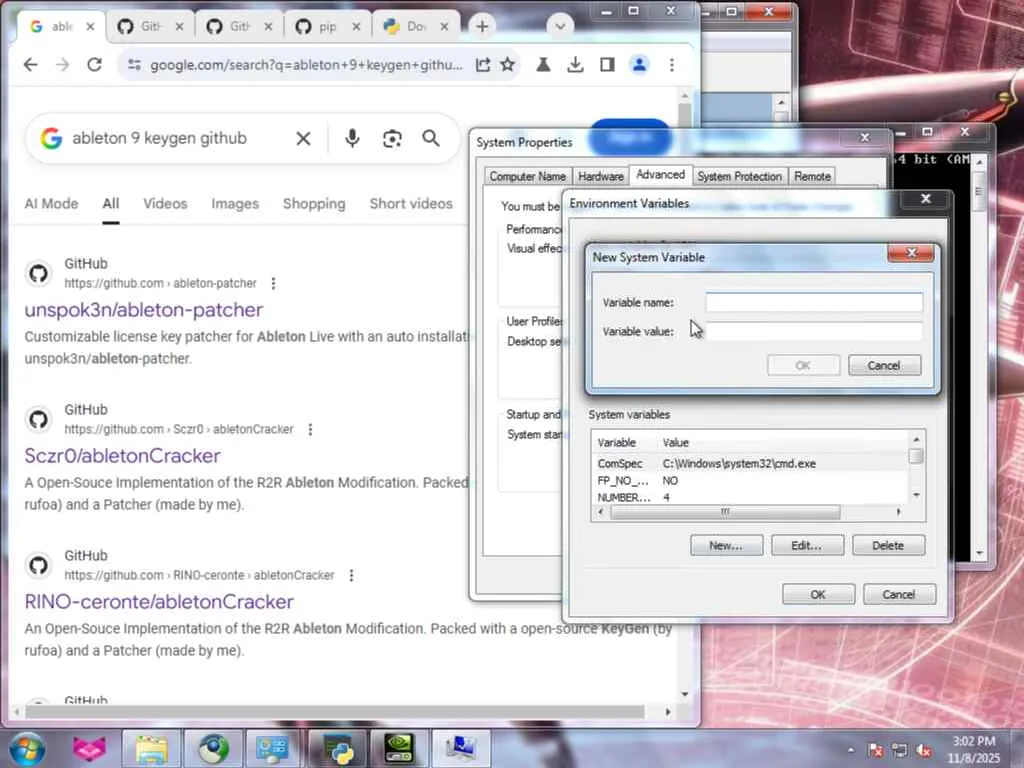This screenshot has width=1024, height=768.
Task: Select the FP_NO_... variable row
Action: pyautogui.click(x=750, y=480)
